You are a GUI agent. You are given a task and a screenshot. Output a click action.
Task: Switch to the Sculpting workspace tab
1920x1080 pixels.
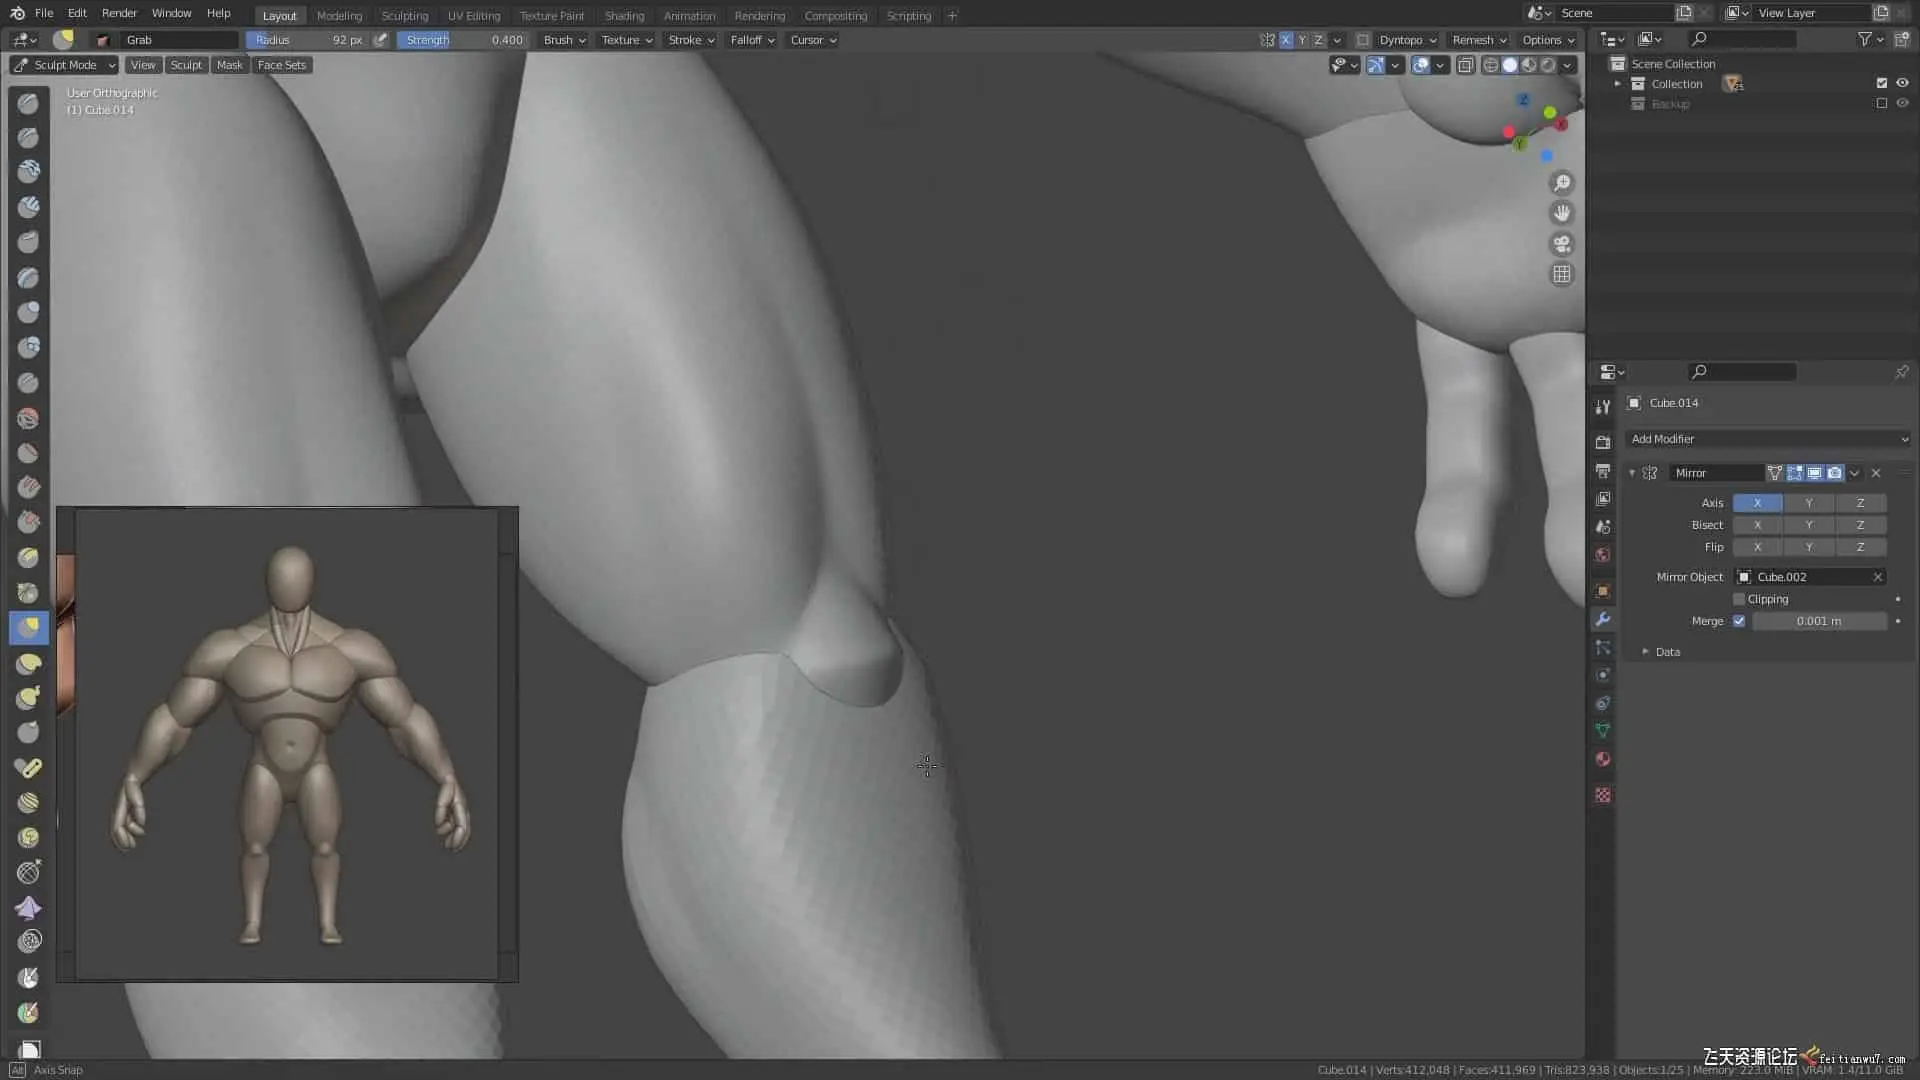click(404, 15)
